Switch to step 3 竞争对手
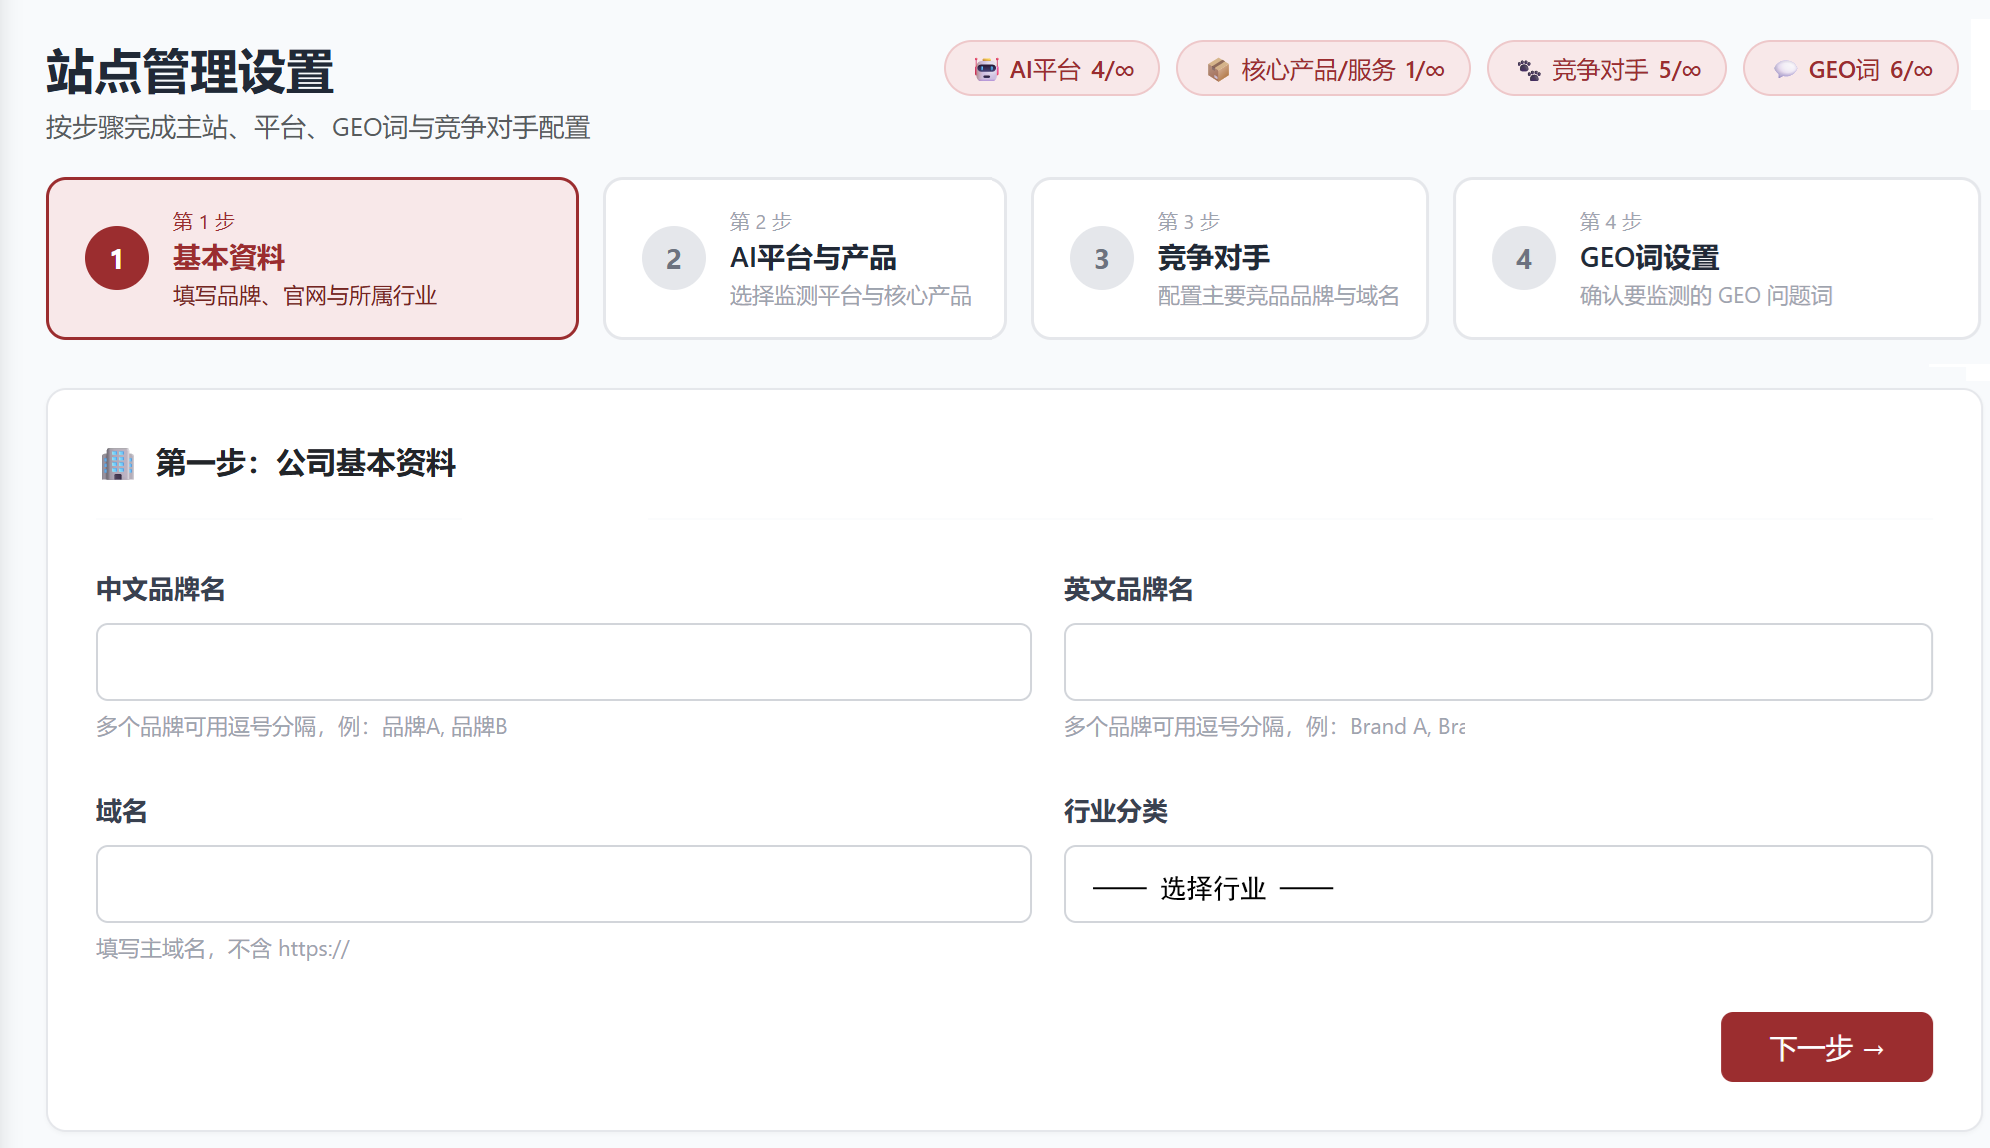 [1230, 259]
